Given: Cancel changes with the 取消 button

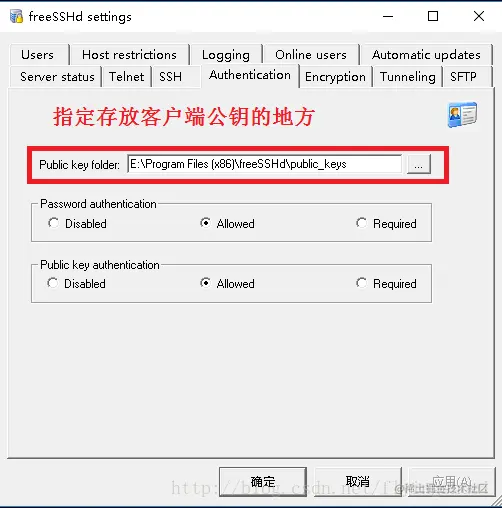Looking at the screenshot, I should click(358, 482).
